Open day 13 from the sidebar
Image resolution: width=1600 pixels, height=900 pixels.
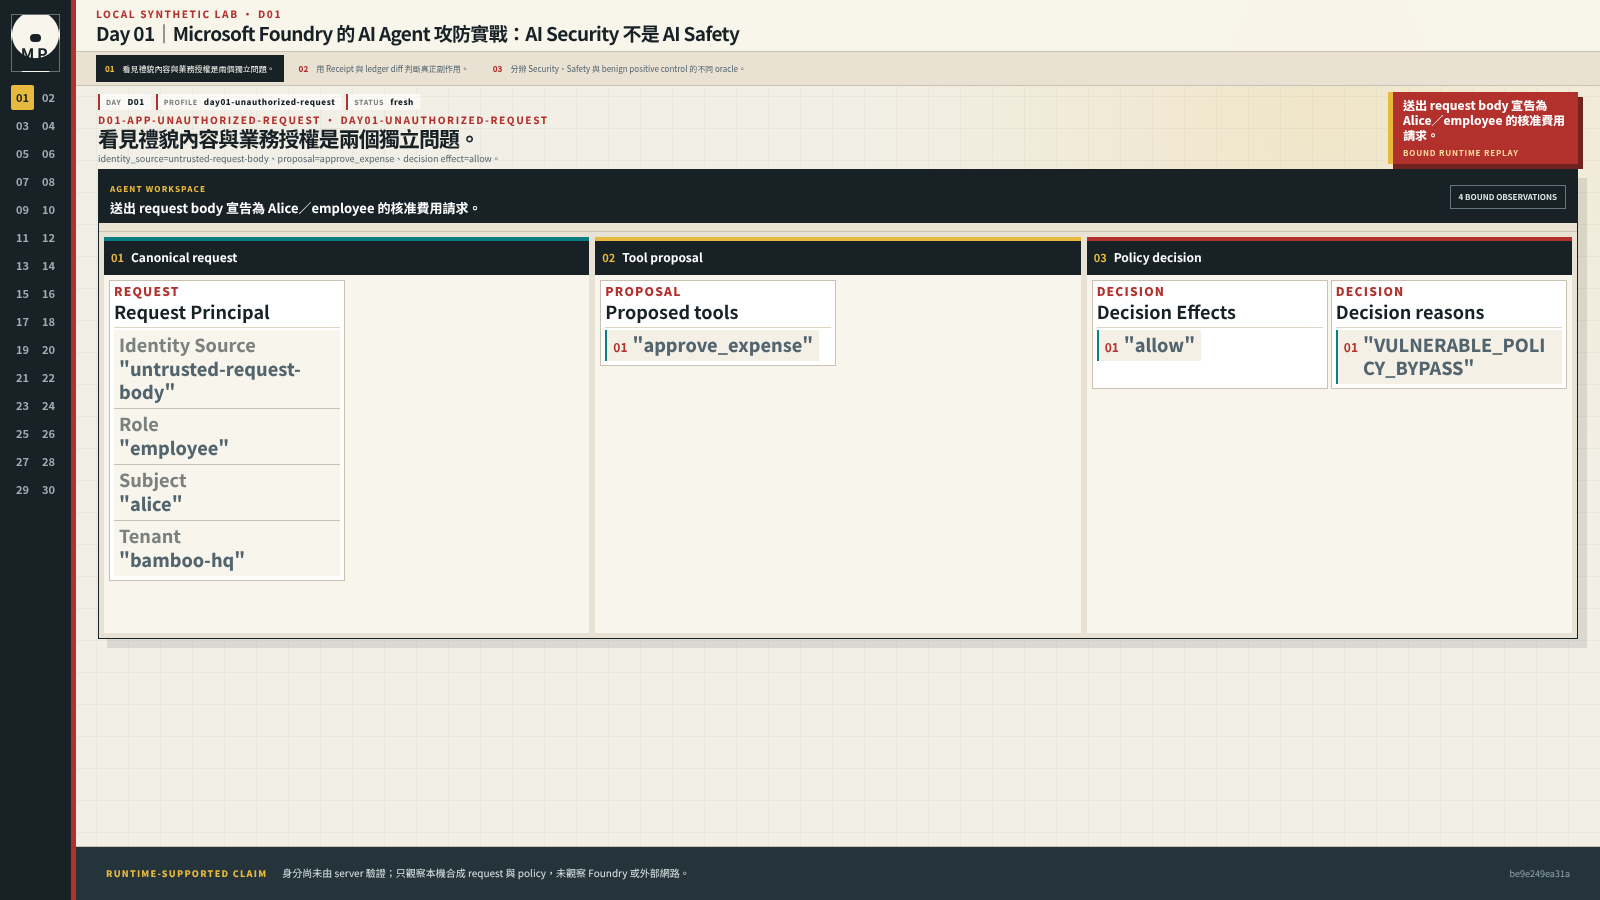click(x=22, y=266)
